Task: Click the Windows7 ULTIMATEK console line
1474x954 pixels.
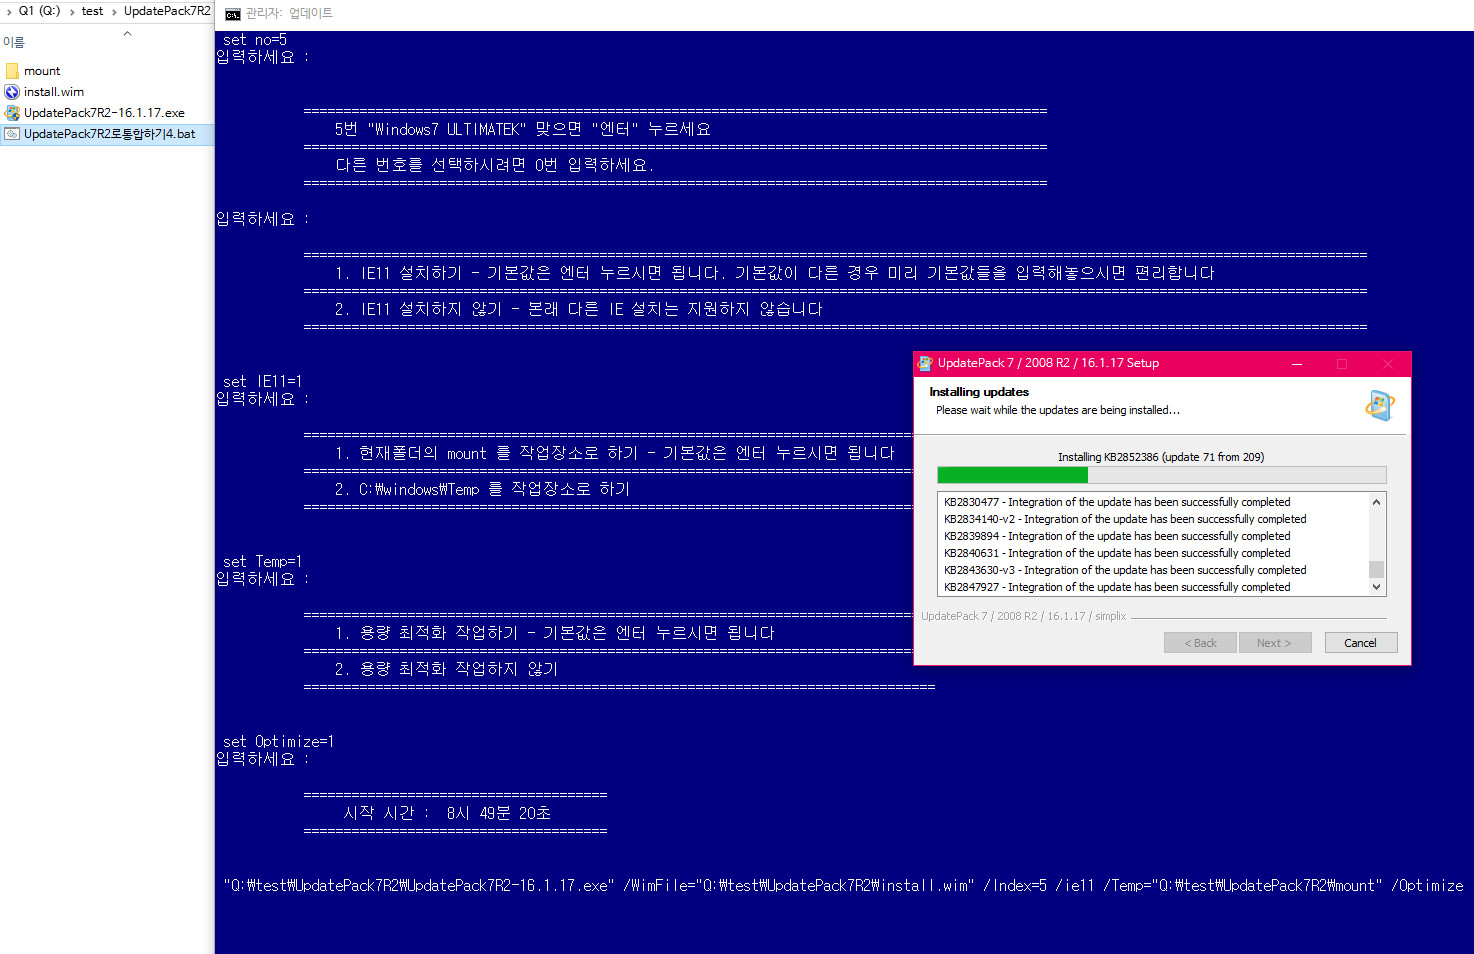Action: [x=523, y=129]
